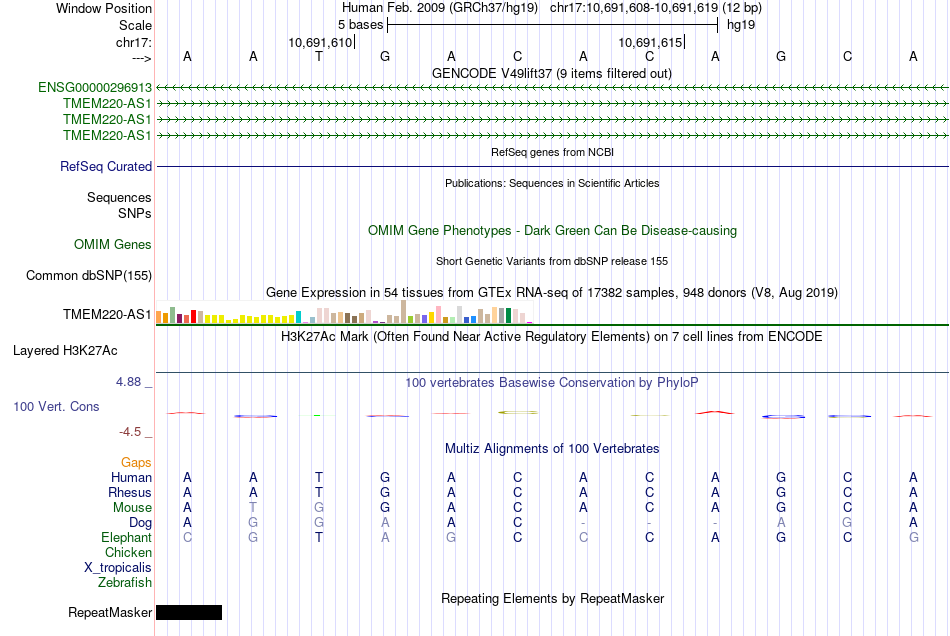Click the tallest tan bar in GTEx chart
950x636 pixels.
click(x=404, y=312)
